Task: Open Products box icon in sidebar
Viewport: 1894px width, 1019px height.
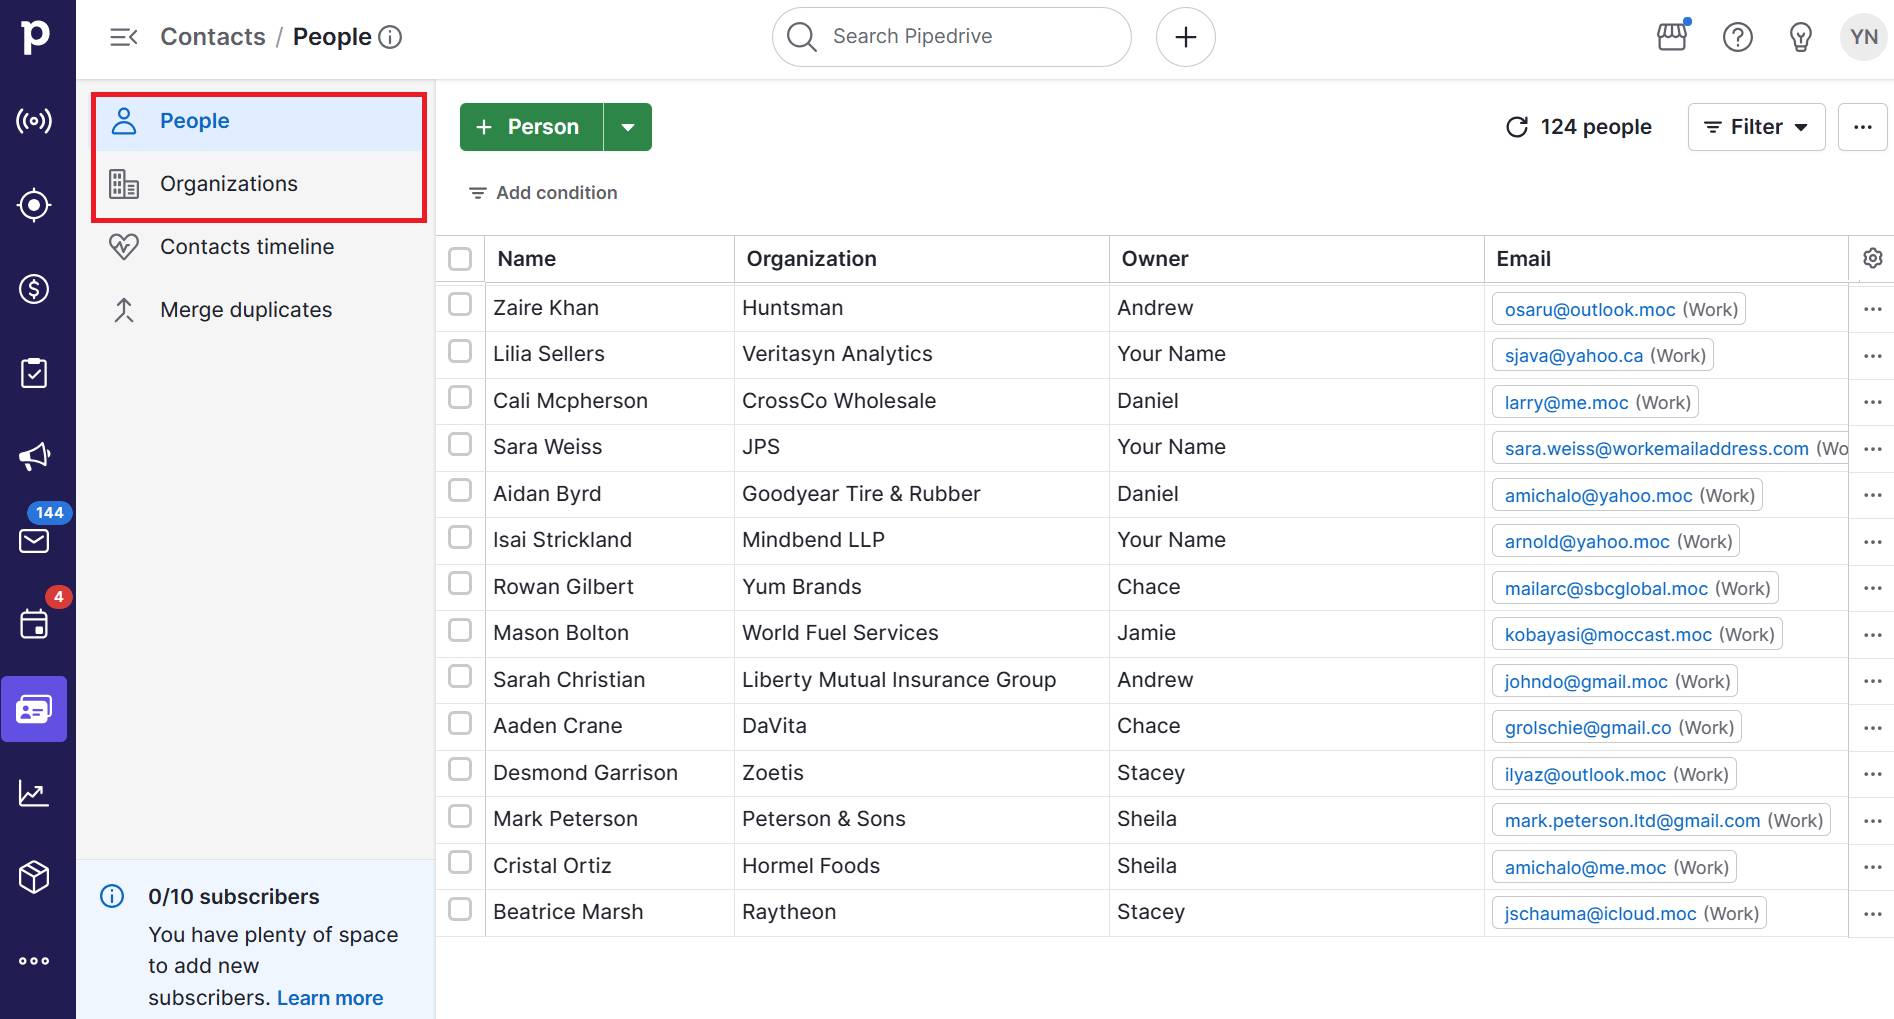Action: coord(34,877)
